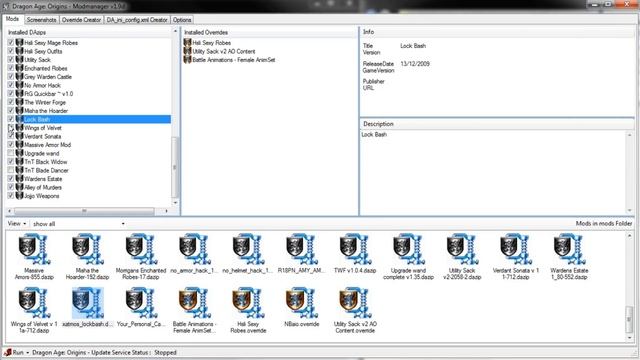Select Wings of Velvet v1 1a-712.dazip icon
The width and height of the screenshot is (640, 360).
pyautogui.click(x=34, y=302)
